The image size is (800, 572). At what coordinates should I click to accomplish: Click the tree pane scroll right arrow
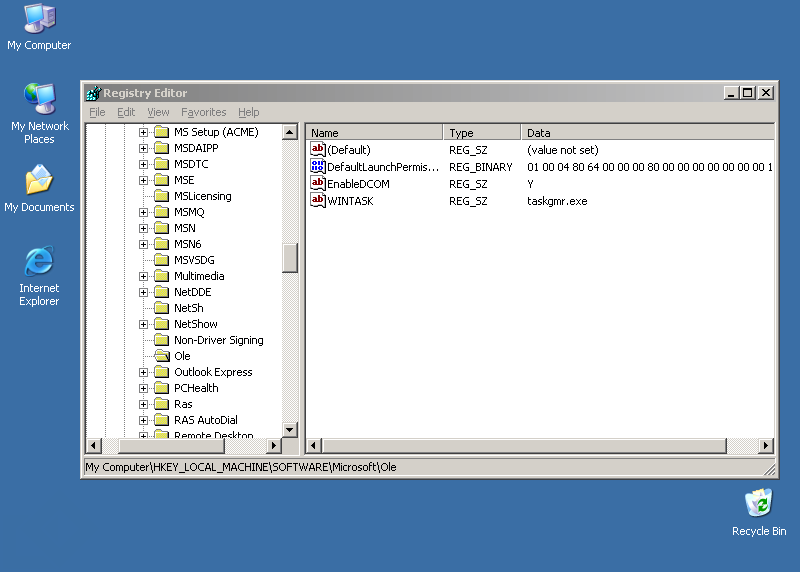click(274, 445)
